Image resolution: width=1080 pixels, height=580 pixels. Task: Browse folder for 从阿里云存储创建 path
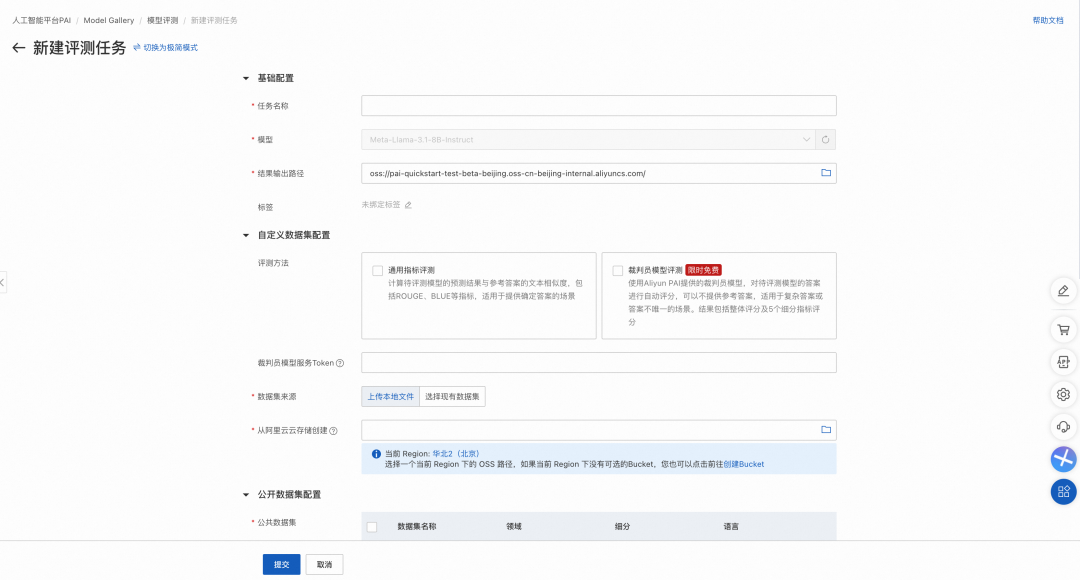[826, 430]
